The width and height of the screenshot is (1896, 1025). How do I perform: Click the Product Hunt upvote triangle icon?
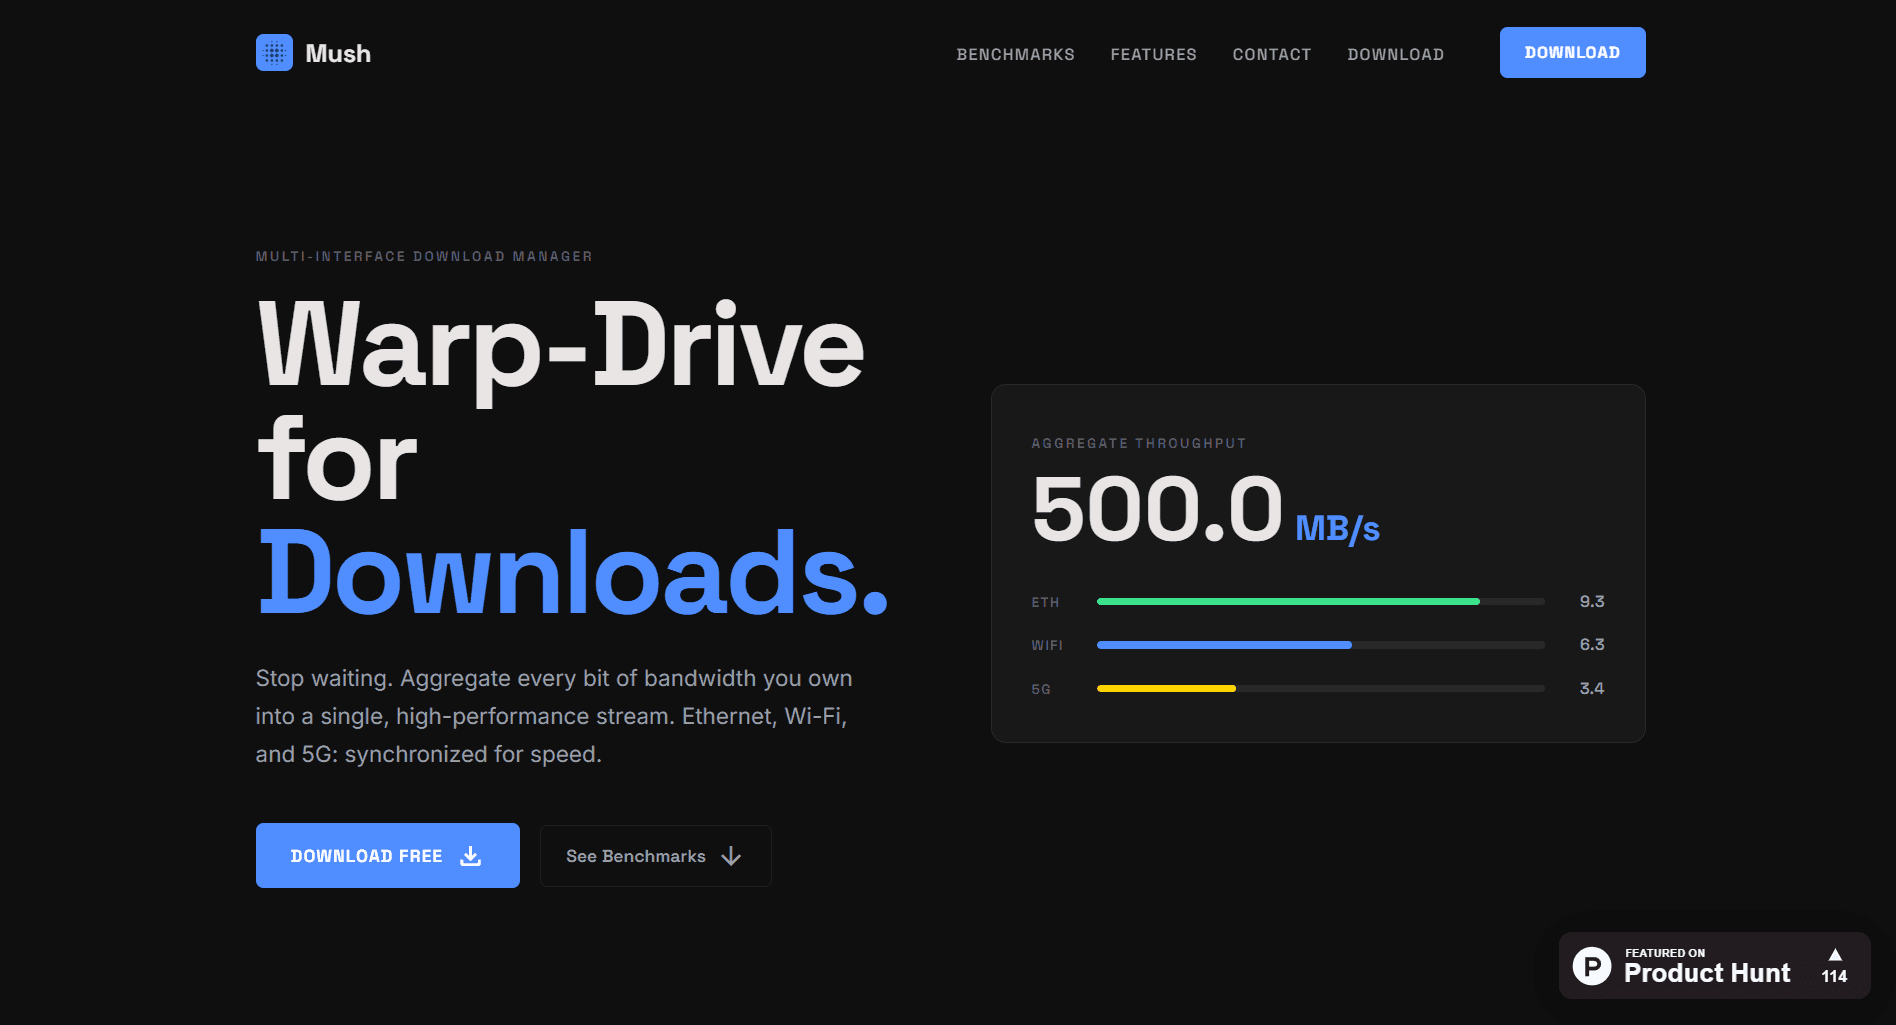coord(1835,955)
